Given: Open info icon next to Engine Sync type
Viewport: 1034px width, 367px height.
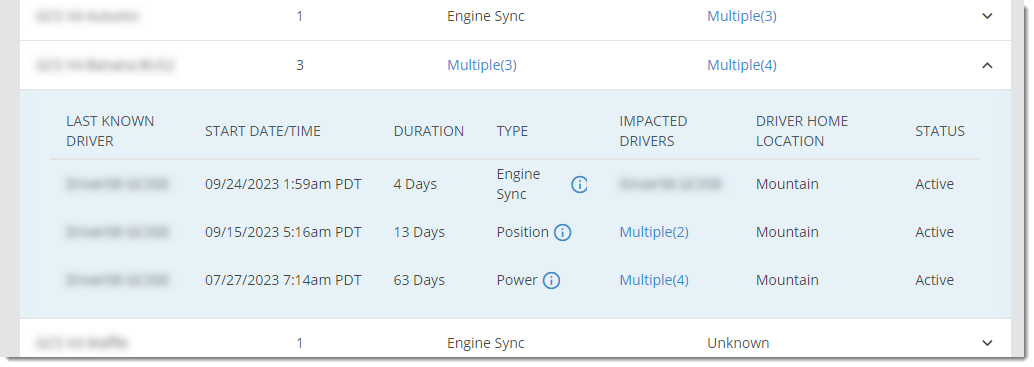Looking at the screenshot, I should click(579, 184).
